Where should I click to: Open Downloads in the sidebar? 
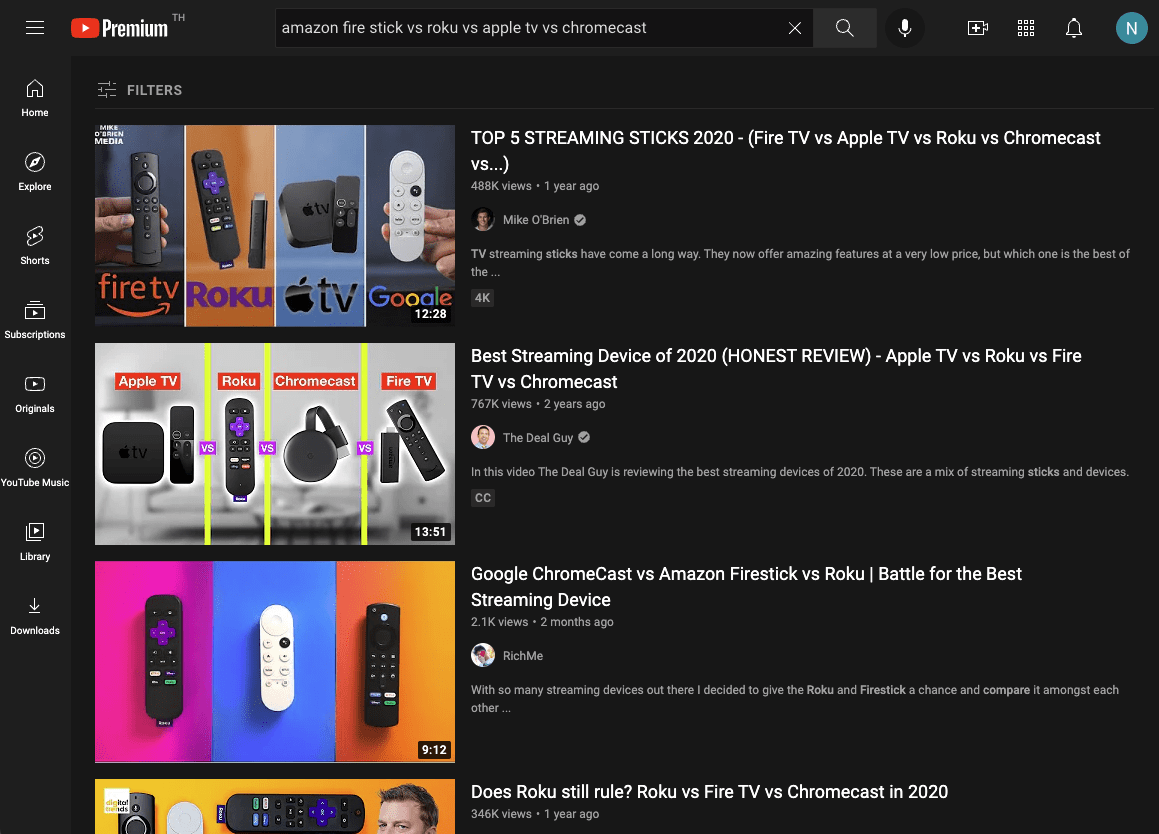(35, 616)
